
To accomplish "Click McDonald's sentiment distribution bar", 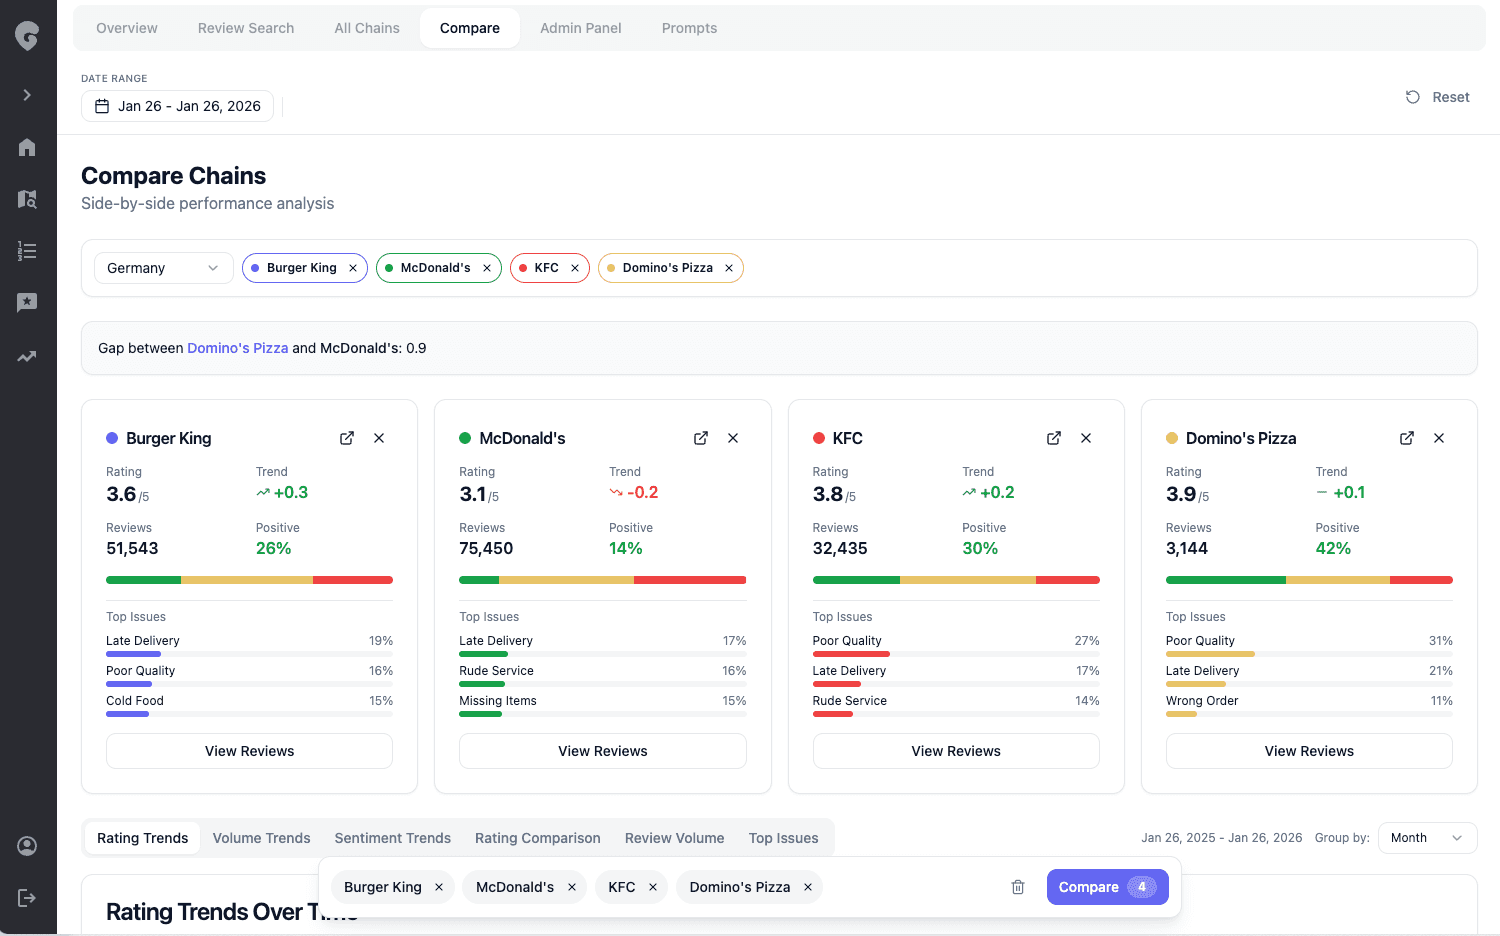I will 602,580.
